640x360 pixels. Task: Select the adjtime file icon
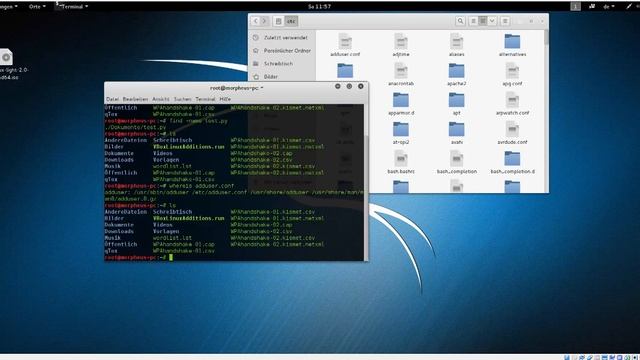point(401,41)
